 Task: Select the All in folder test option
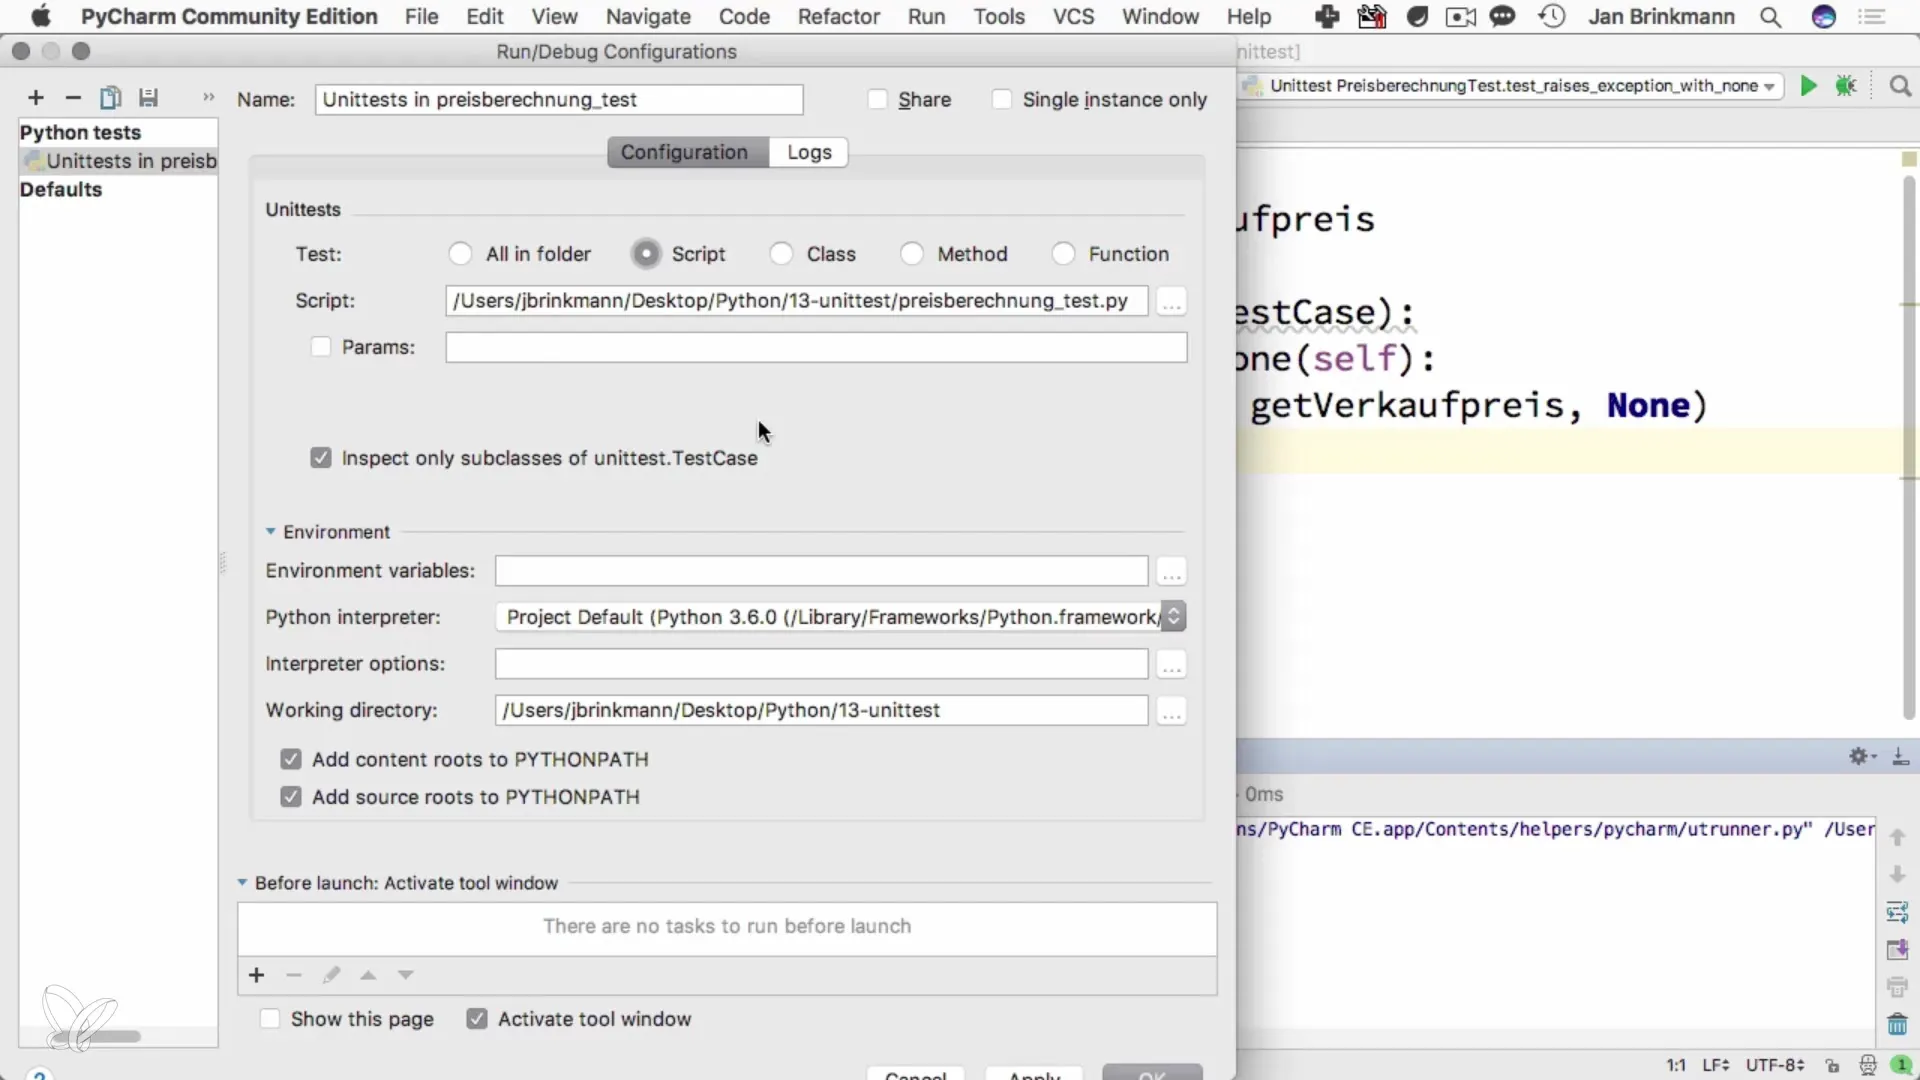460,254
